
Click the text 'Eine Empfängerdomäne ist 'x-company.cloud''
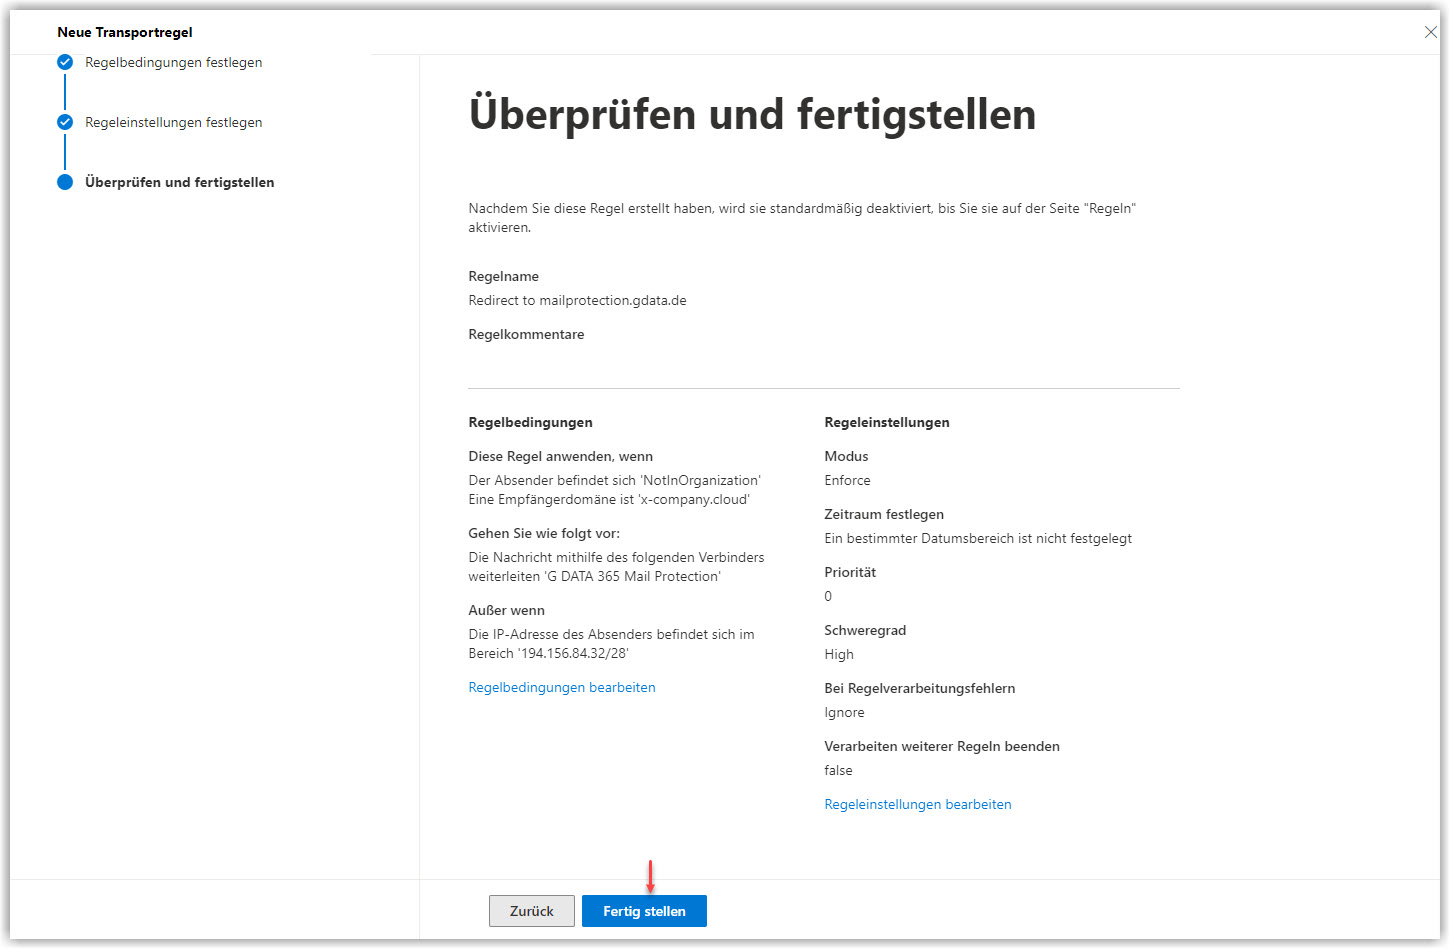point(609,499)
